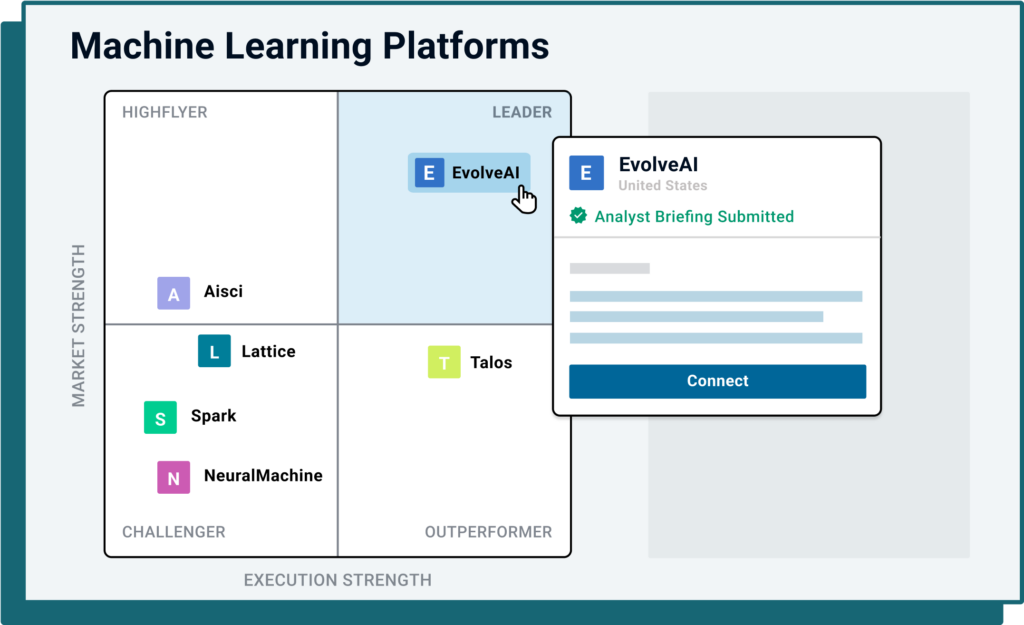
Task: Select the HIGHFLYER quadrant label
Action: pos(165,112)
